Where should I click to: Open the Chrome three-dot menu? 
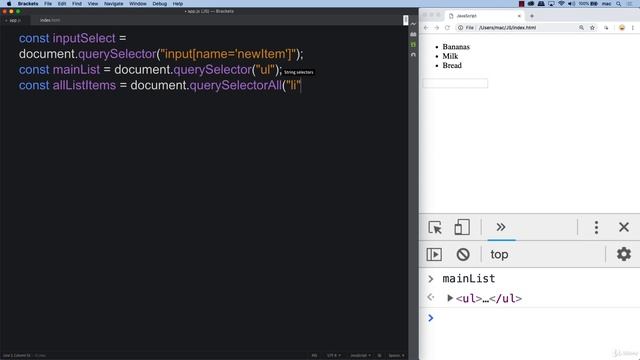(633, 28)
